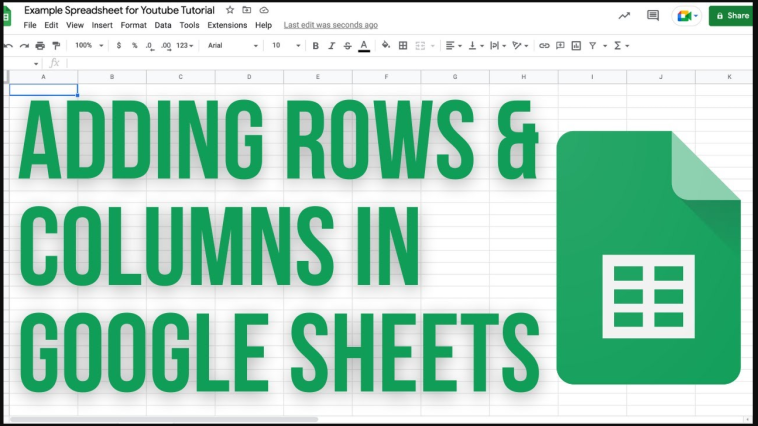Screen dimensions: 758x426
Task: Print the spreadsheet with printer icon
Action: click(x=40, y=46)
